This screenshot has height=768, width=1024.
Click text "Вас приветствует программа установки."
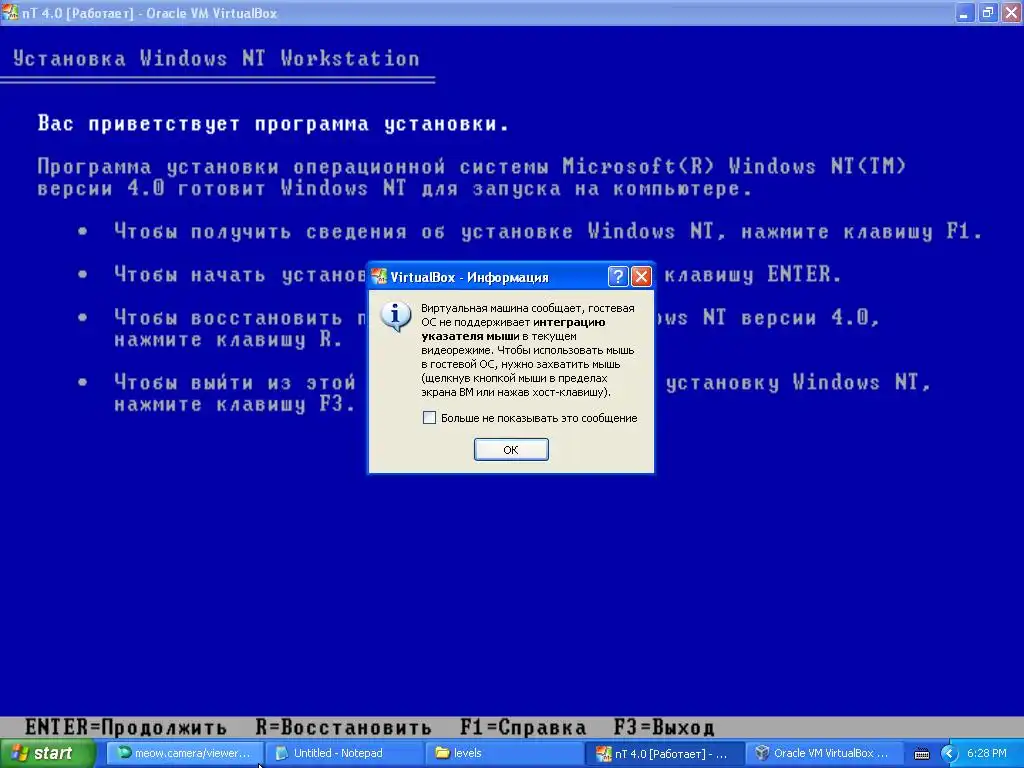pos(273,123)
